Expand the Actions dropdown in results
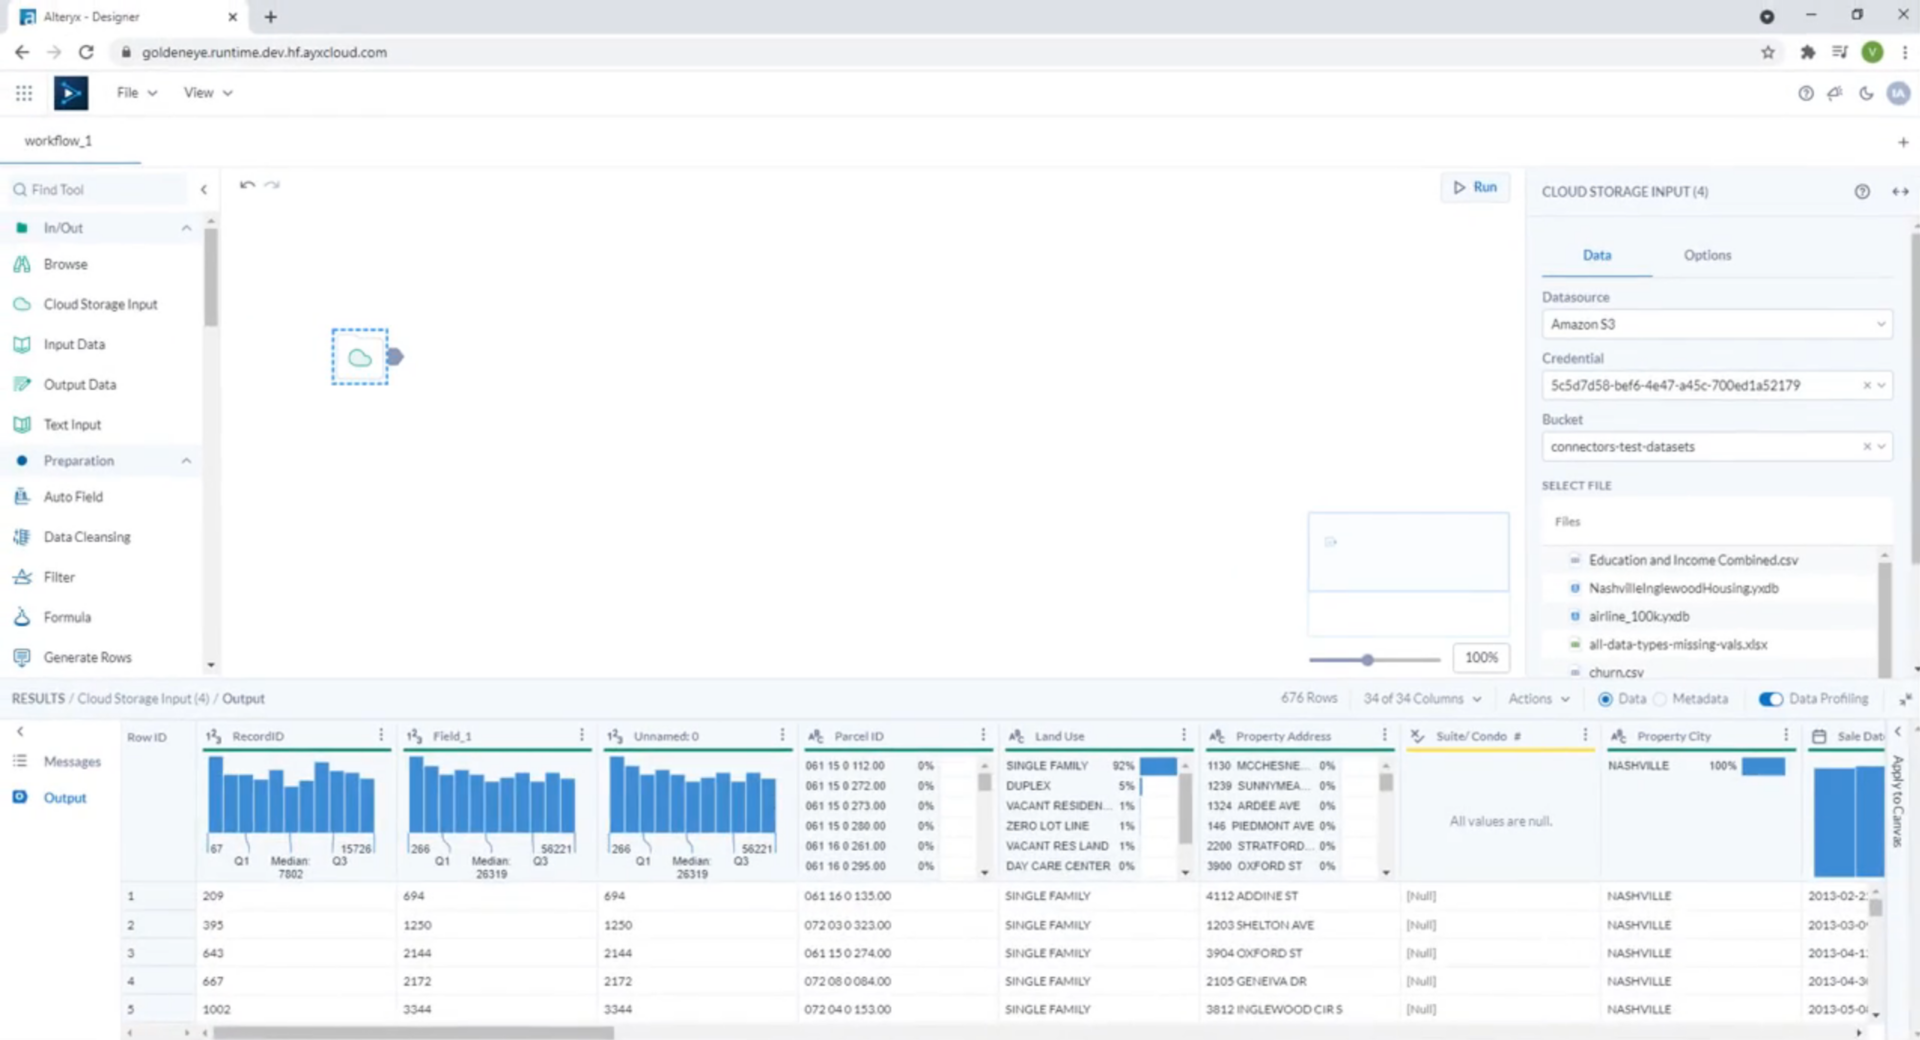Viewport: 1920px width, 1040px height. 1538,699
